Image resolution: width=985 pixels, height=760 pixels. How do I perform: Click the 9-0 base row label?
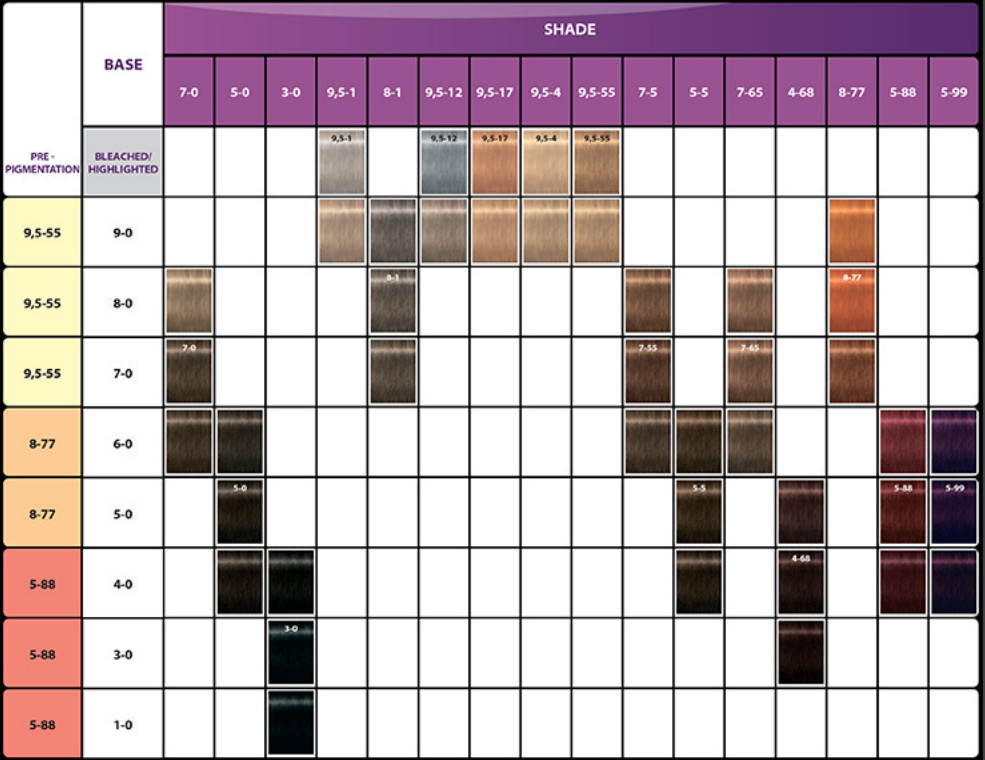[x=123, y=232]
